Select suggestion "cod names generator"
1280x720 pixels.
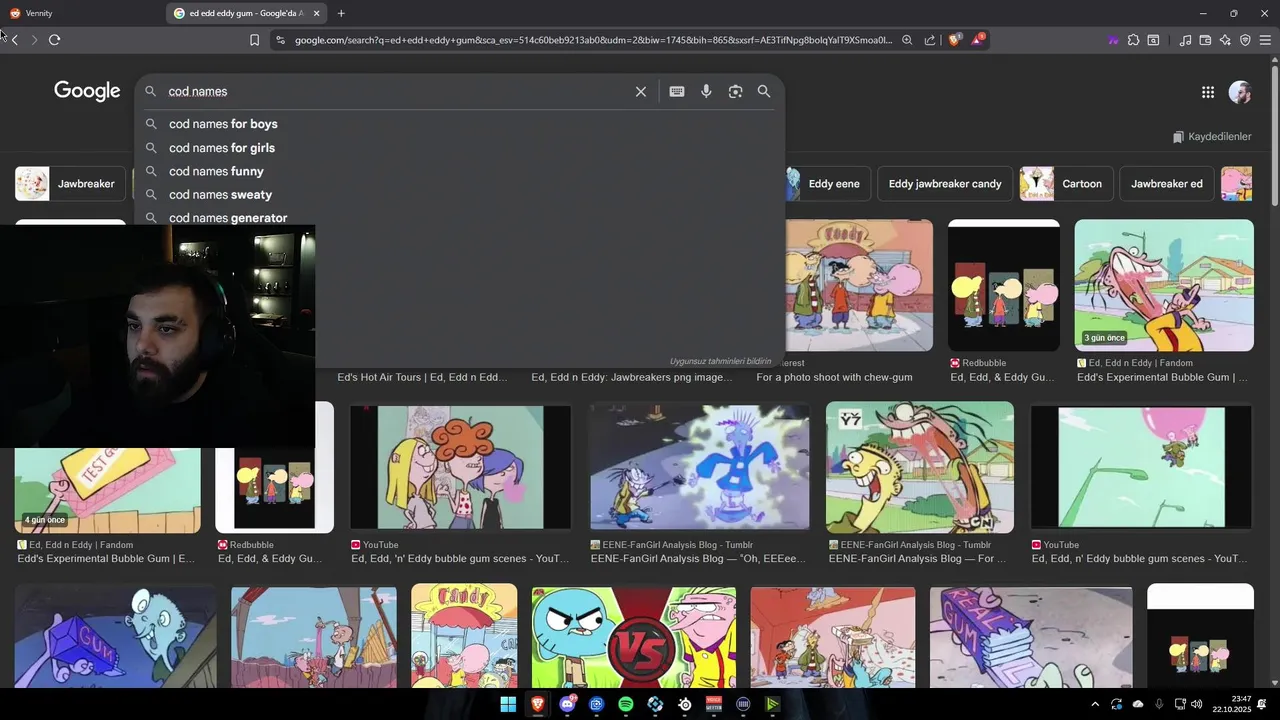[460, 216]
